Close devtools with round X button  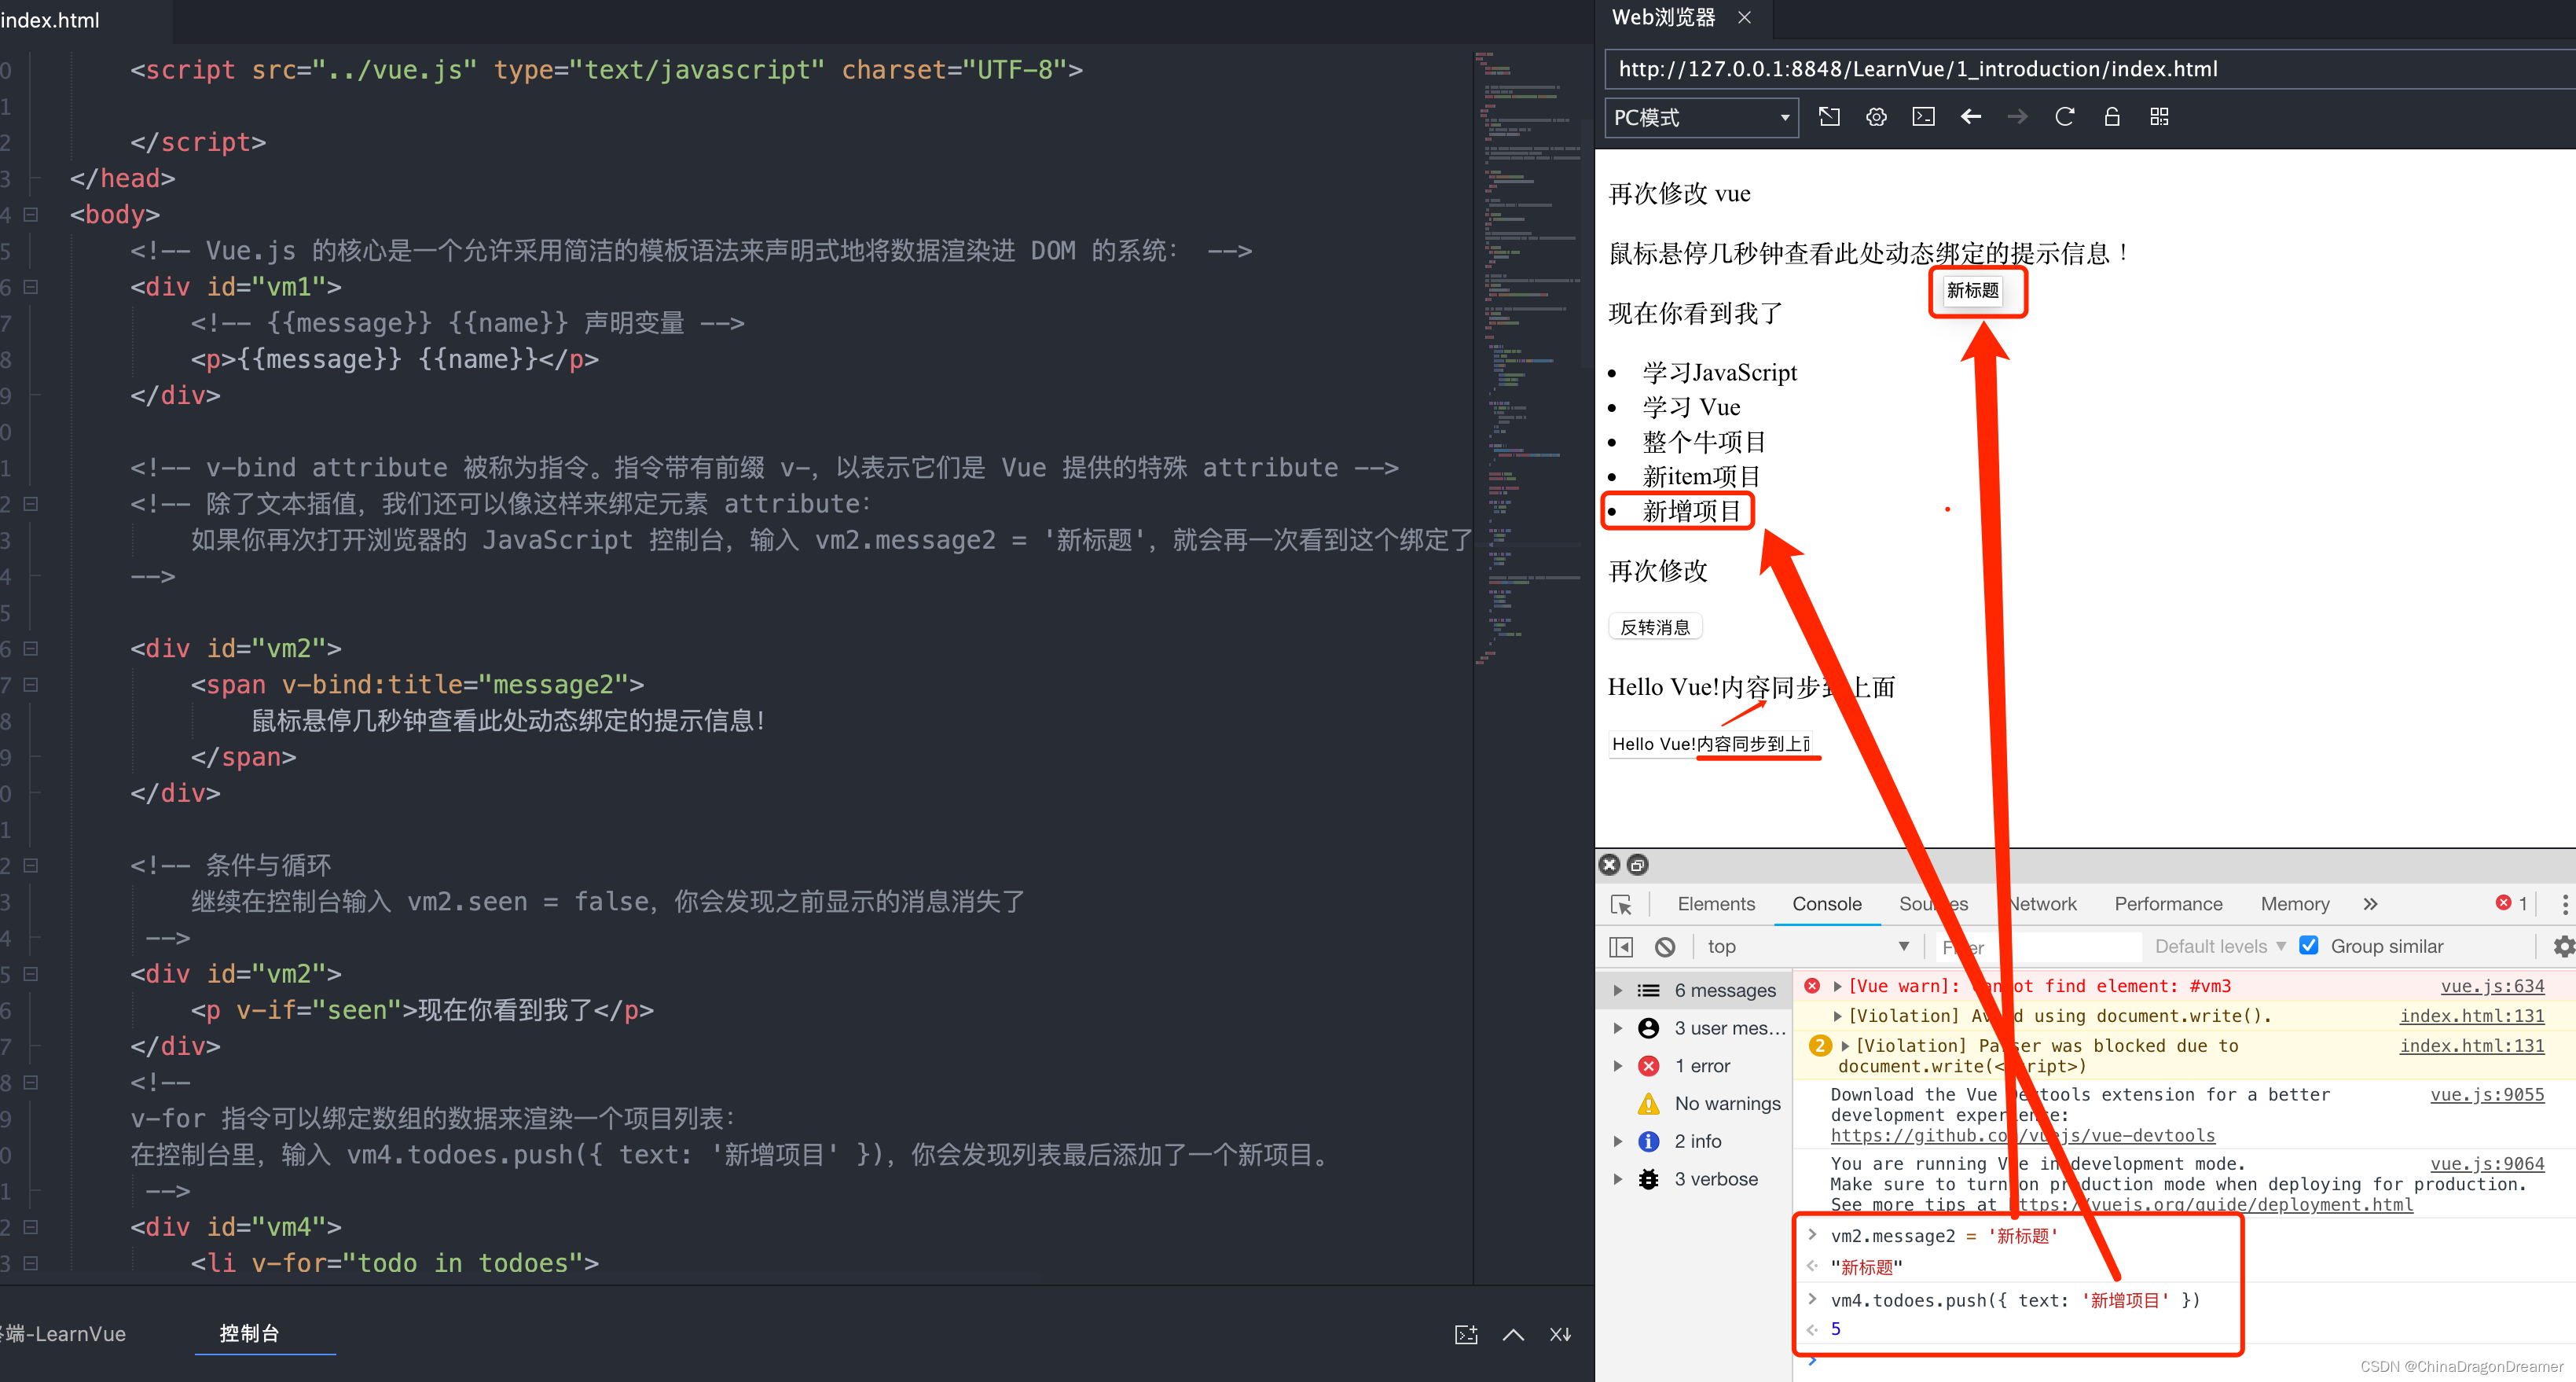tap(1609, 865)
